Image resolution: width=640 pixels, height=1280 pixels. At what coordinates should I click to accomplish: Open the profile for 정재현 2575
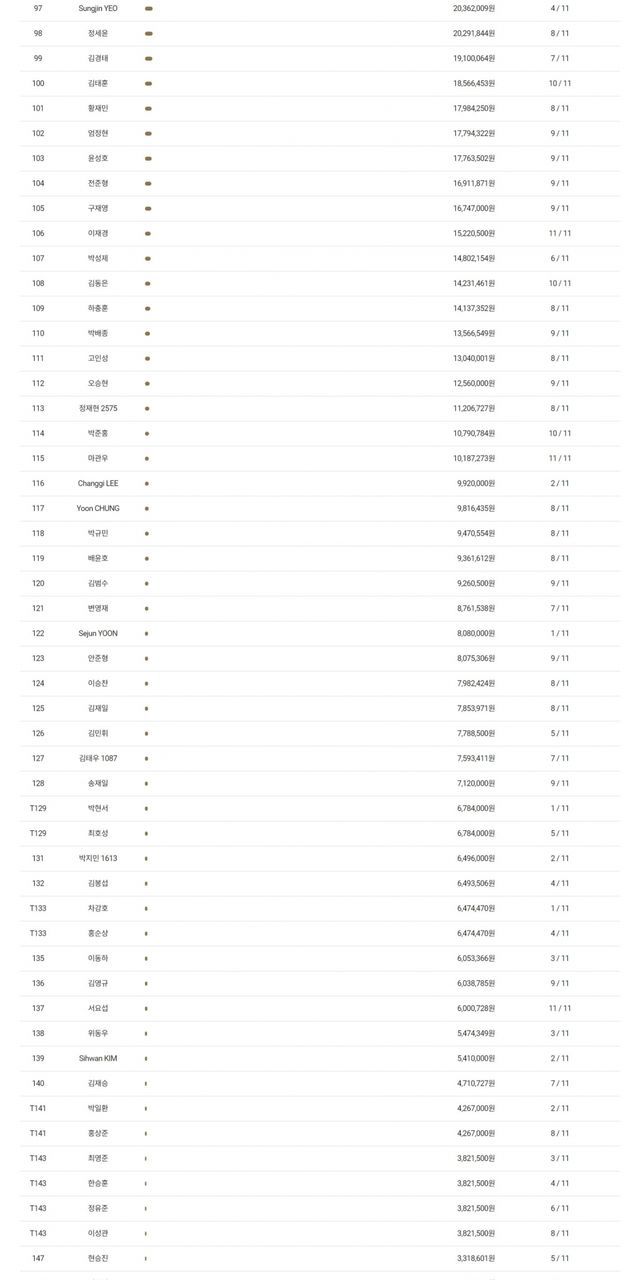click(98, 408)
